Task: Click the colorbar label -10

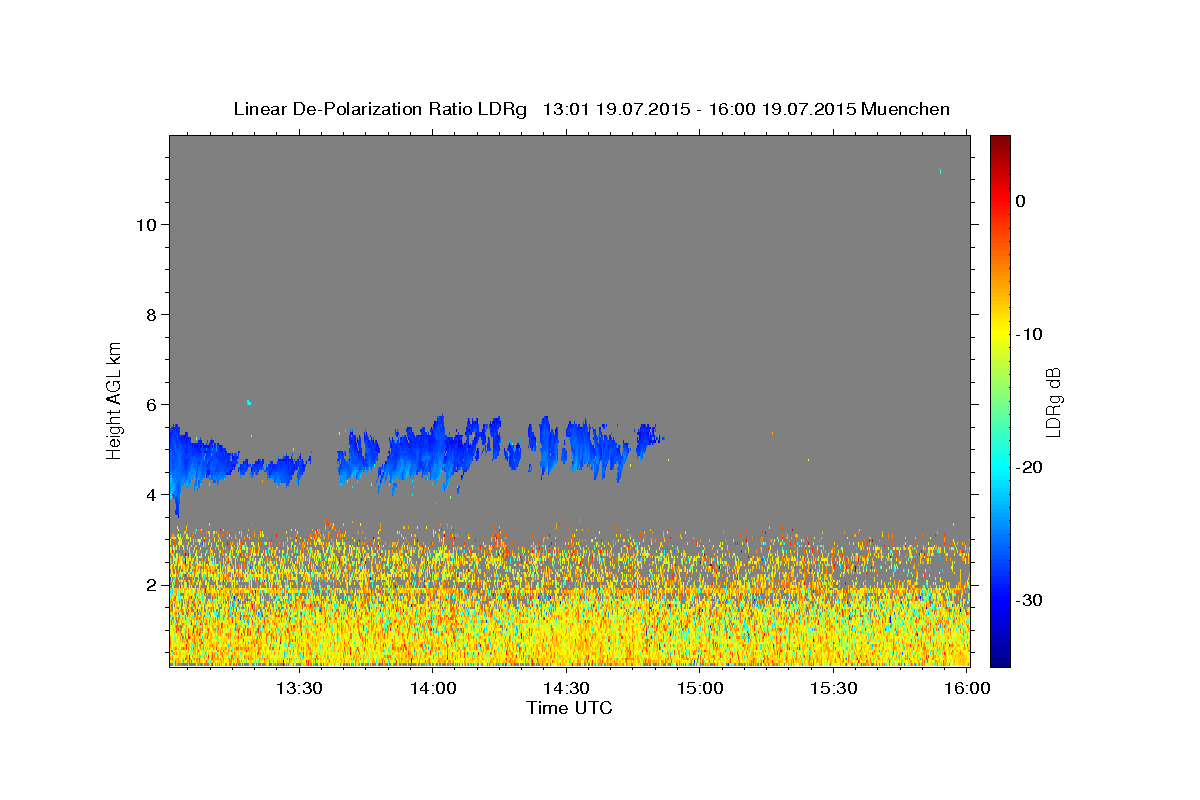Action: point(1029,334)
